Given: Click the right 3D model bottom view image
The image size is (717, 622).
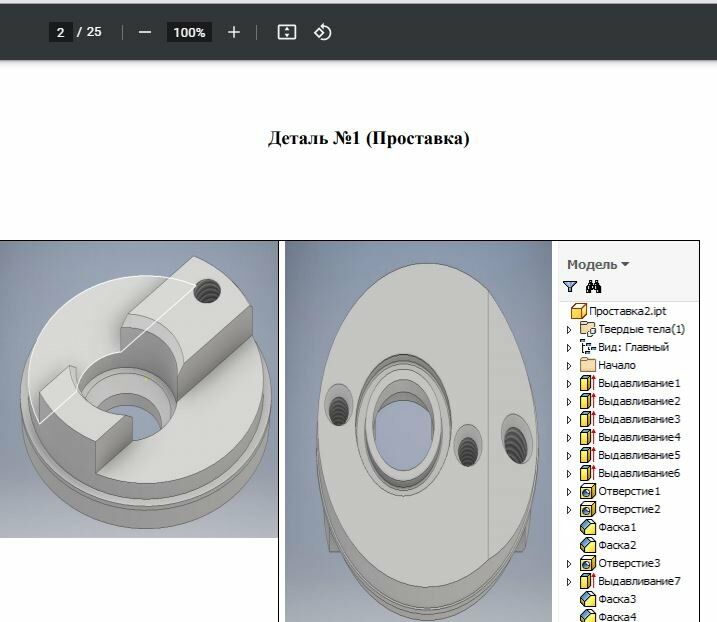Looking at the screenshot, I should (x=418, y=431).
